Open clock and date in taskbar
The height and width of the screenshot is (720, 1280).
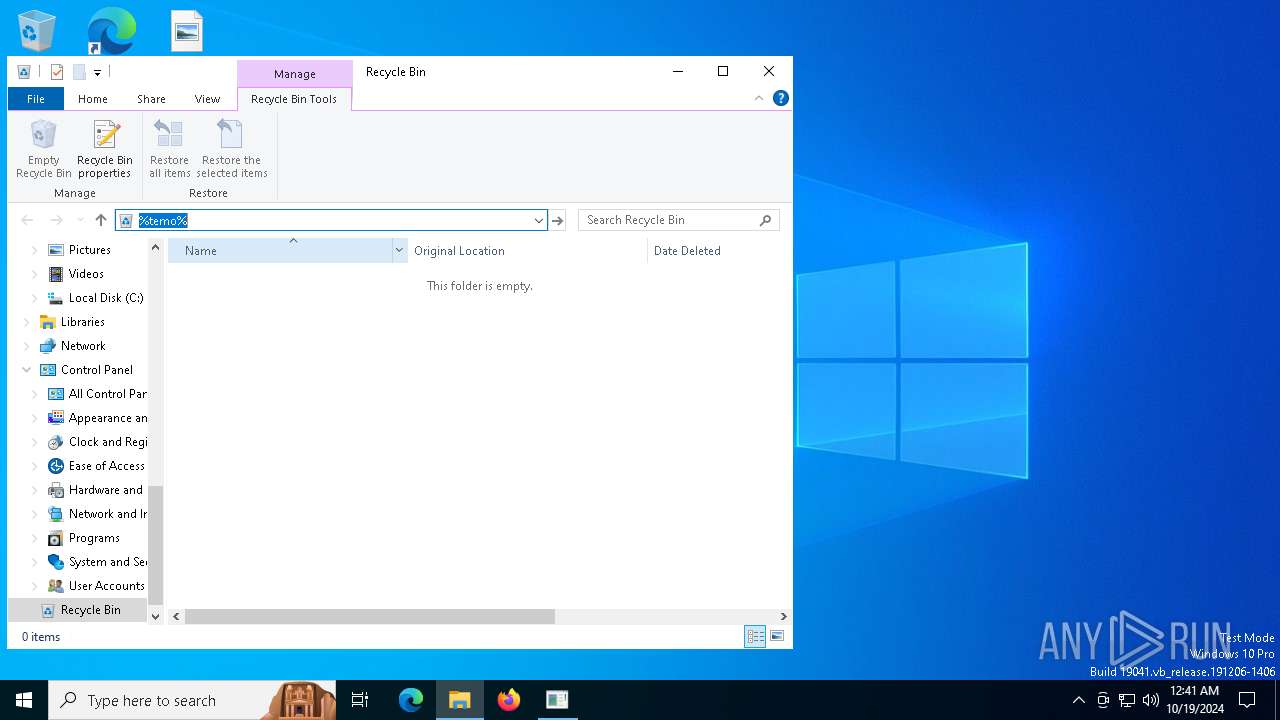pos(1195,700)
